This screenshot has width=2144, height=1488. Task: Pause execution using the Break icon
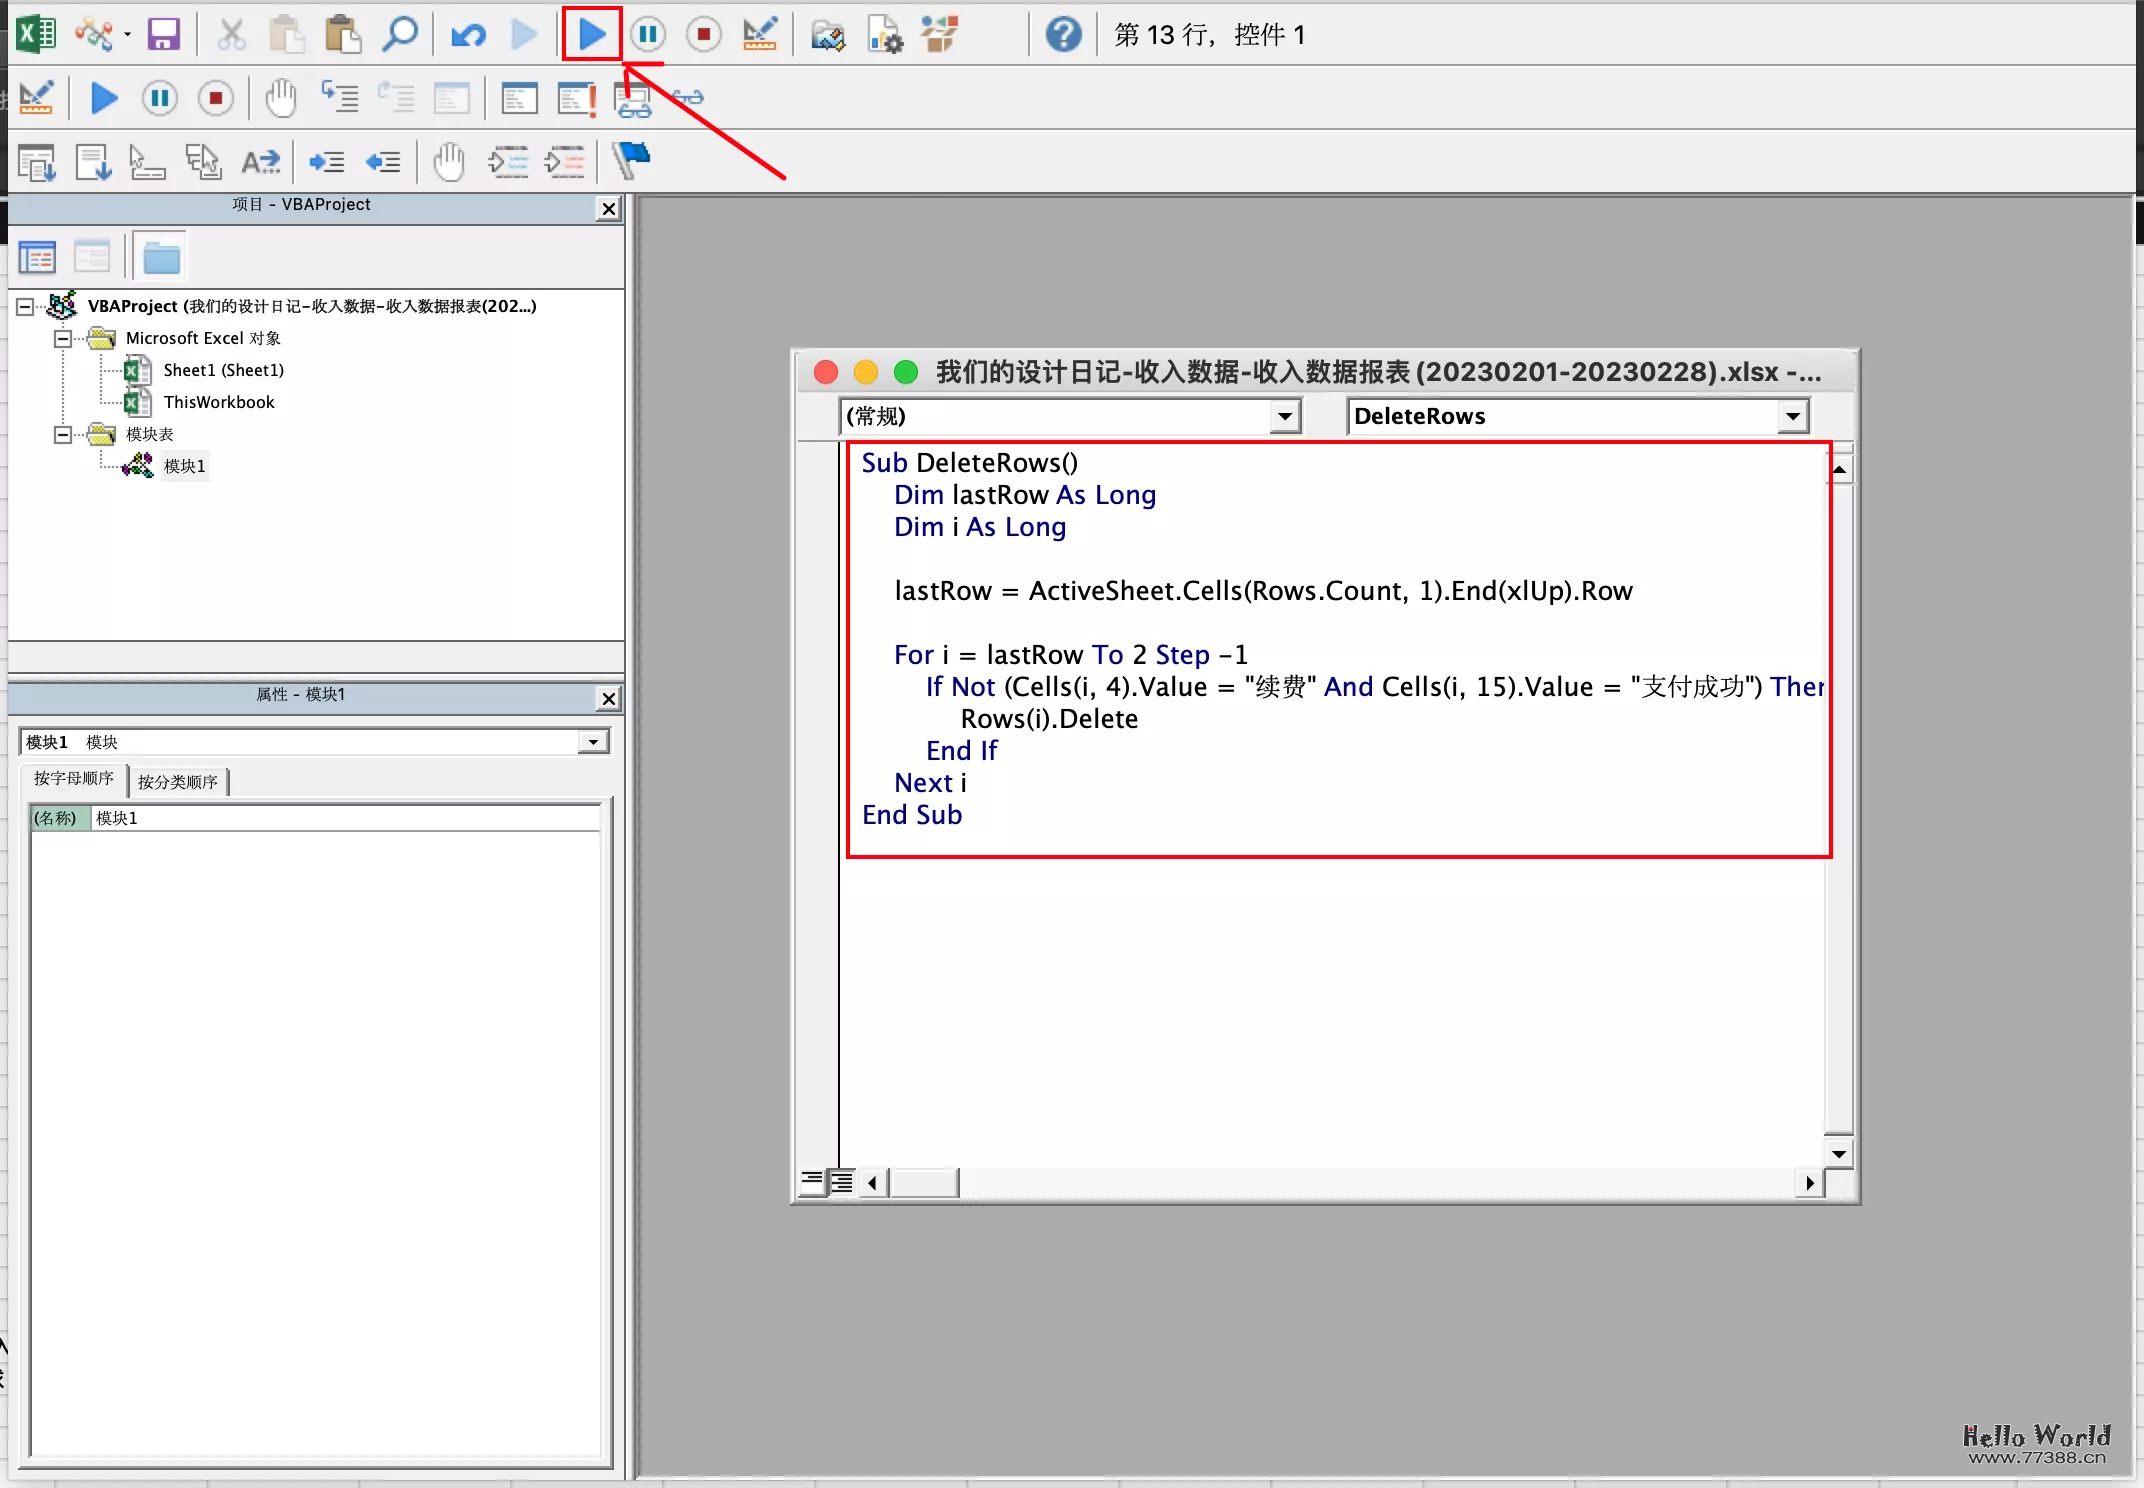click(647, 33)
